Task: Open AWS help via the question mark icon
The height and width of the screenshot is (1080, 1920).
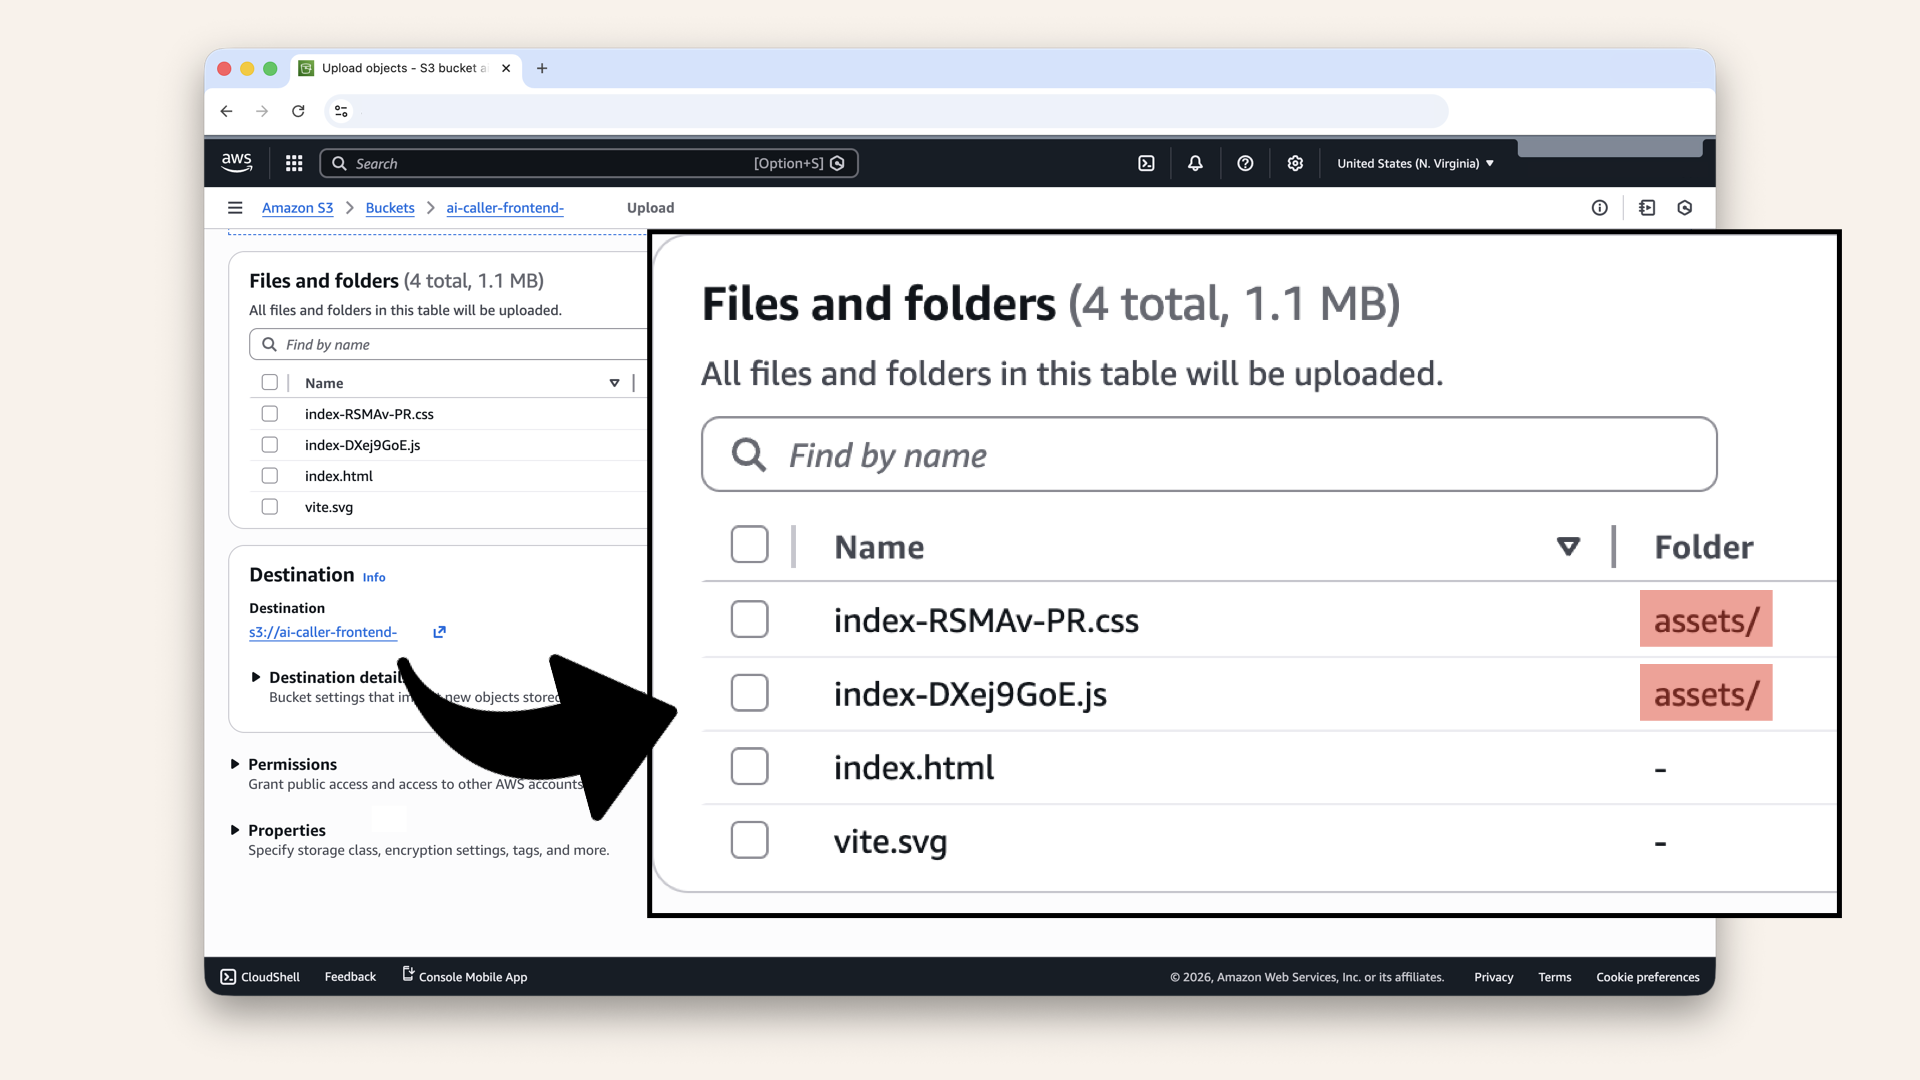Action: pos(1245,163)
